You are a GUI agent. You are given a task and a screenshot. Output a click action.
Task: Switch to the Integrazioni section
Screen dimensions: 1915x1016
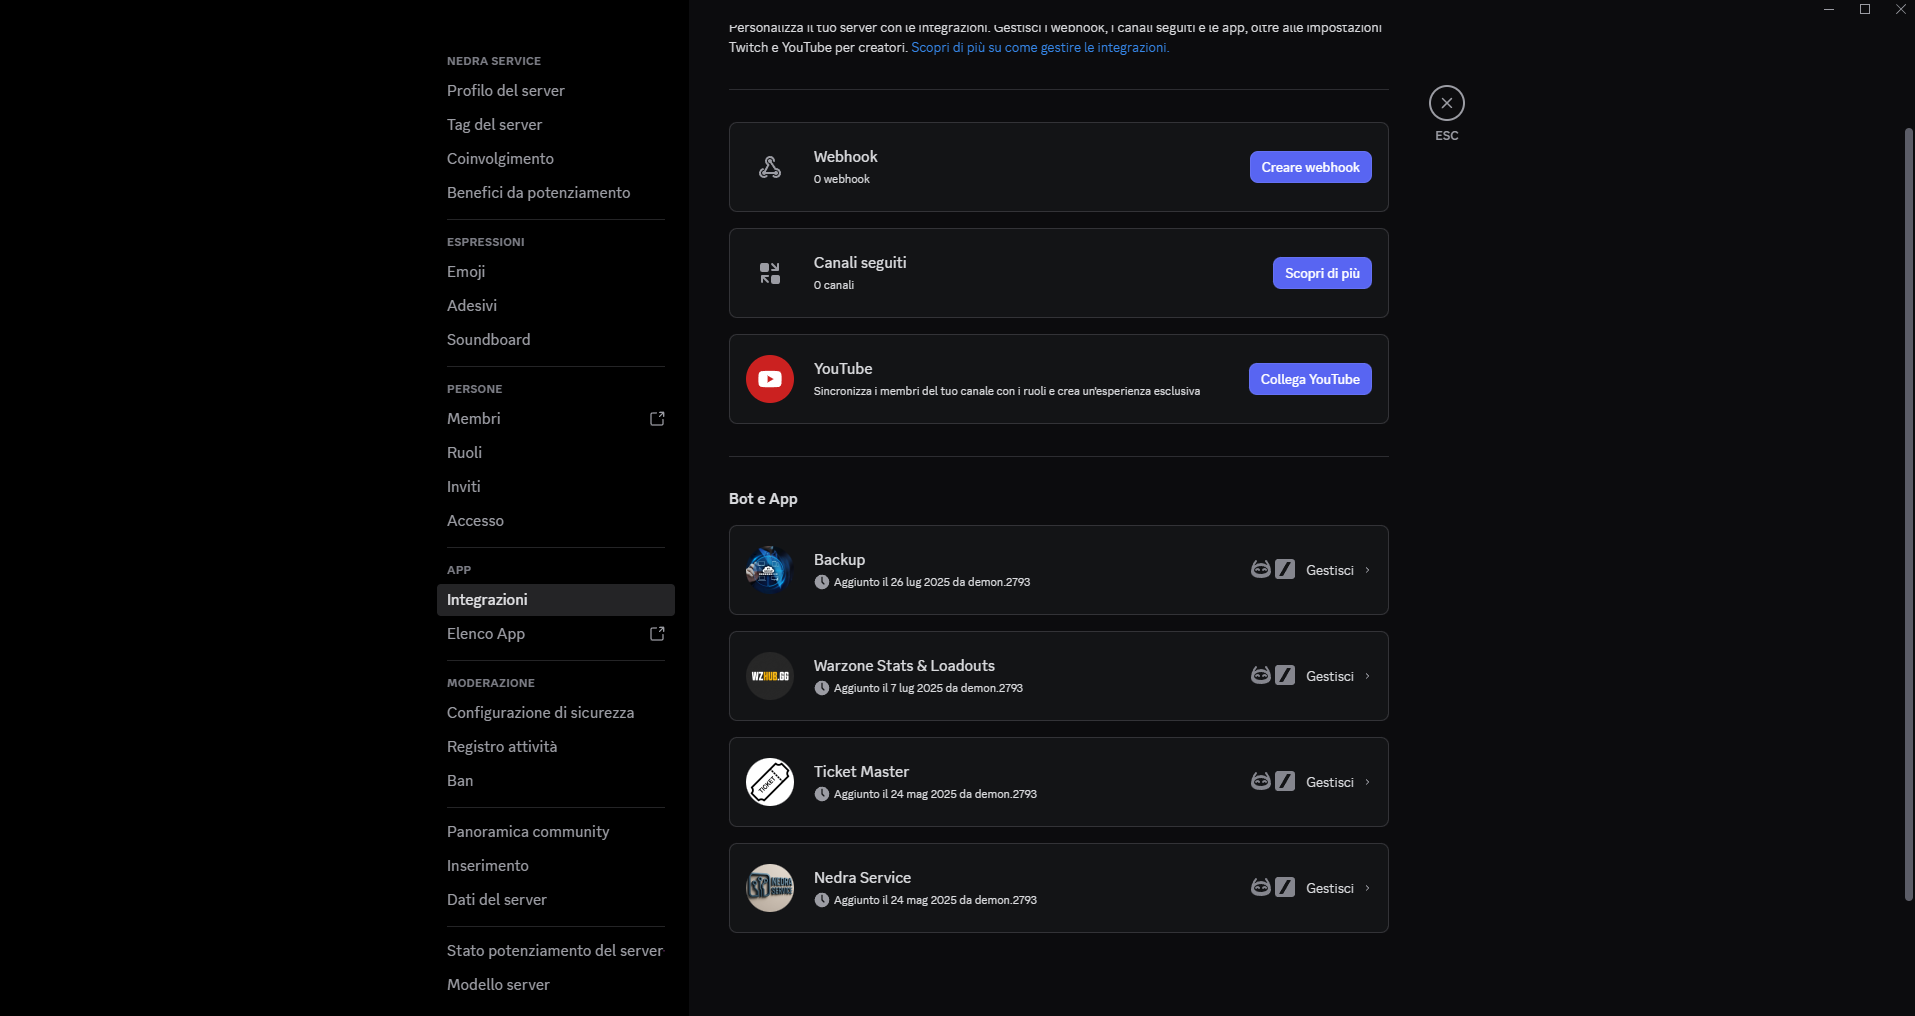487,599
